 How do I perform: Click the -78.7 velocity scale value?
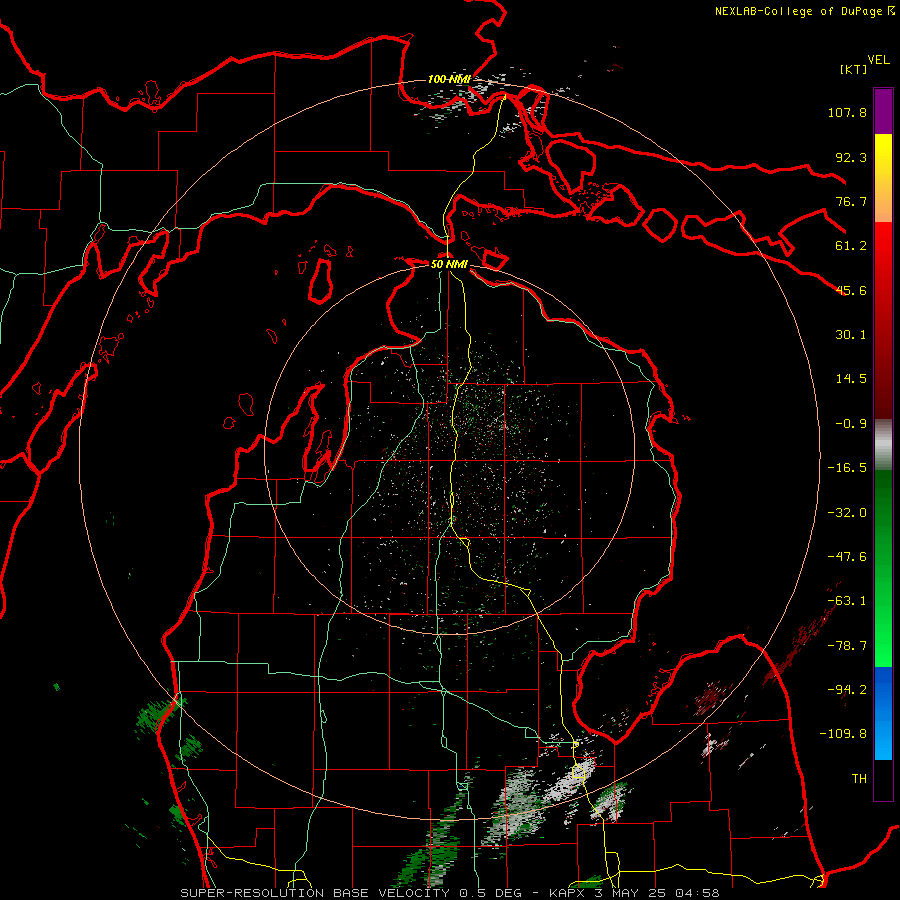click(x=847, y=646)
